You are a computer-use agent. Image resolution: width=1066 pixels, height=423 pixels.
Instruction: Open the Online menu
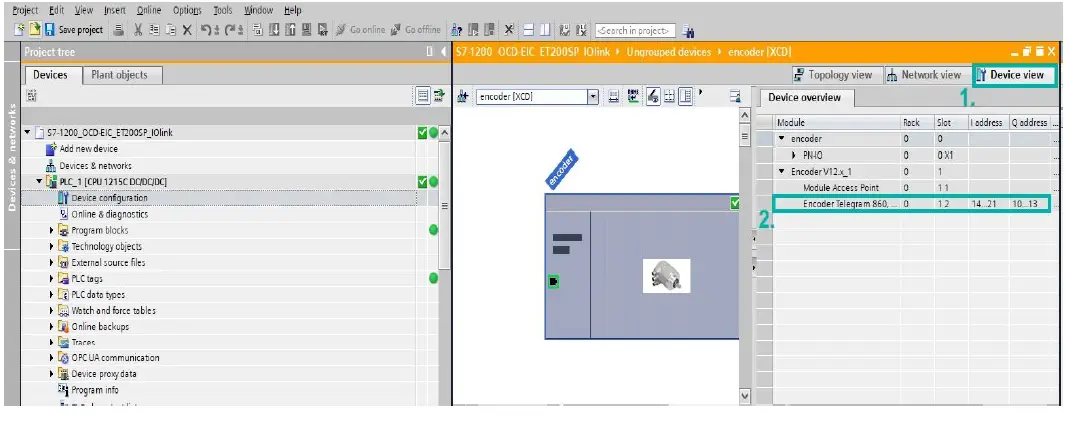pyautogui.click(x=149, y=10)
